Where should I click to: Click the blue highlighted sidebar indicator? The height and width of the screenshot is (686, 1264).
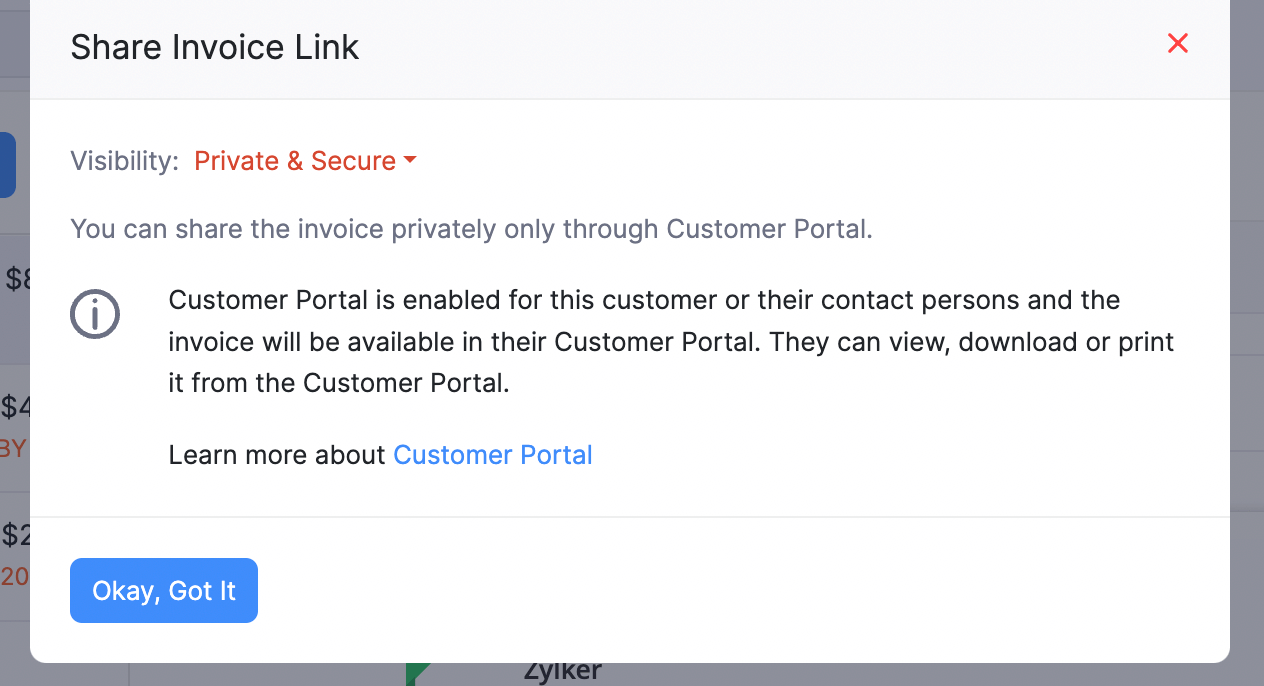tap(6, 165)
